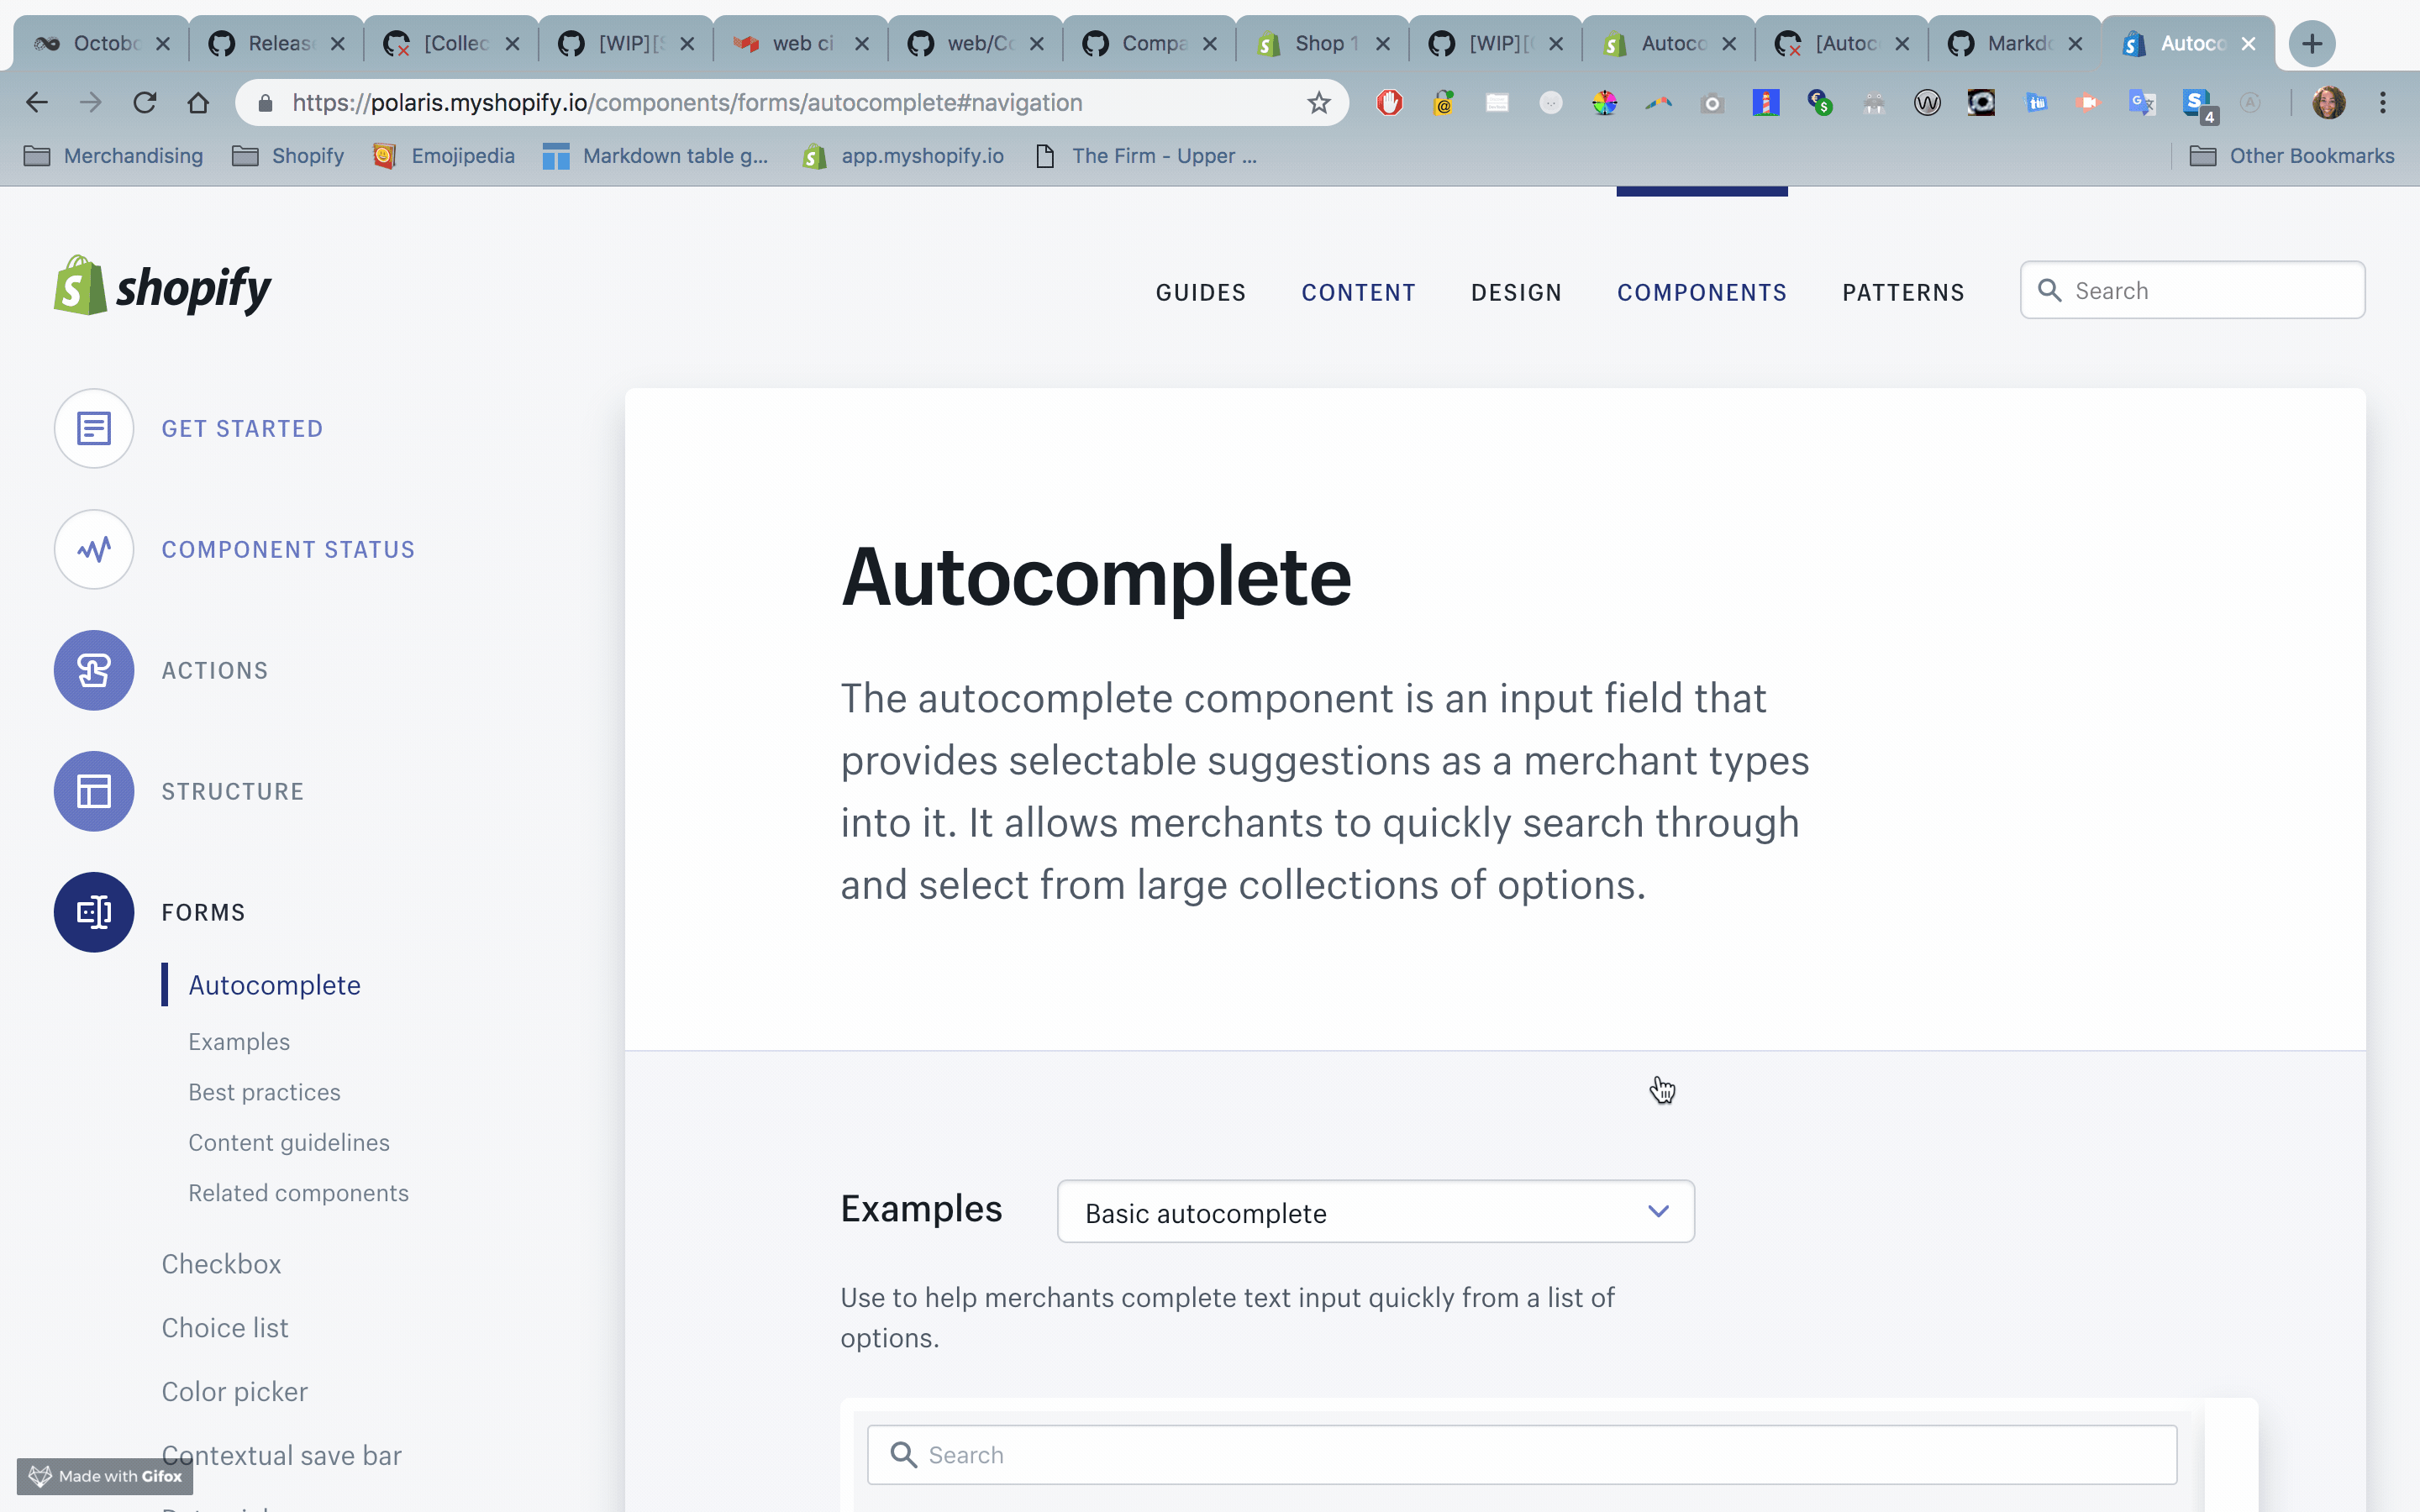Click the Structure layout icon
This screenshot has height=1512, width=2420.
coord(94,791)
